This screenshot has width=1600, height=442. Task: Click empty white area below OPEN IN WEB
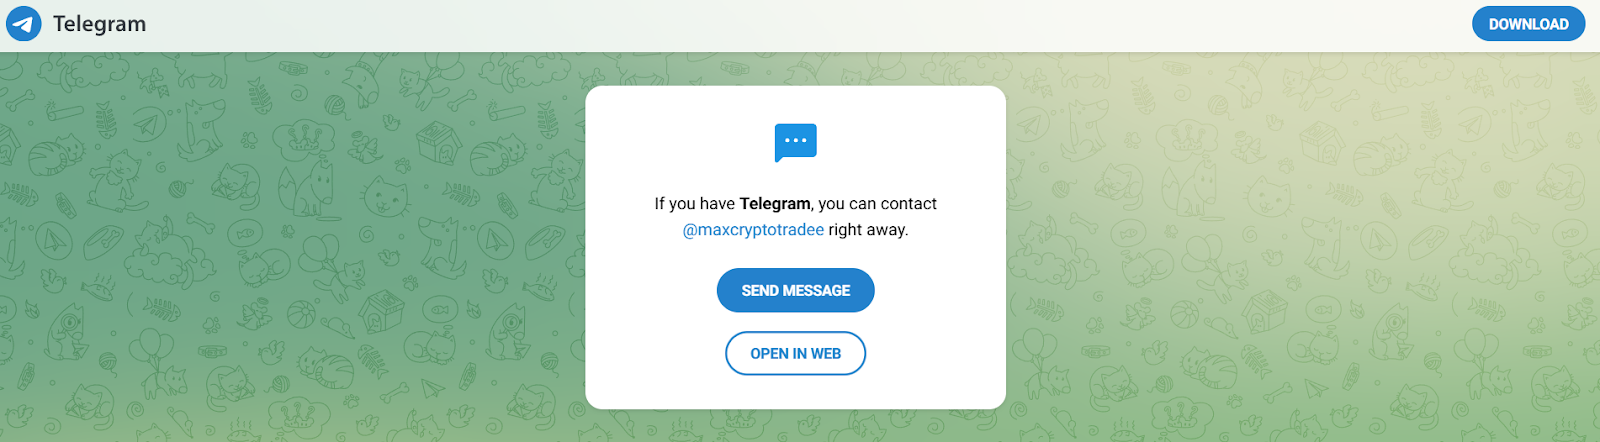point(796,392)
